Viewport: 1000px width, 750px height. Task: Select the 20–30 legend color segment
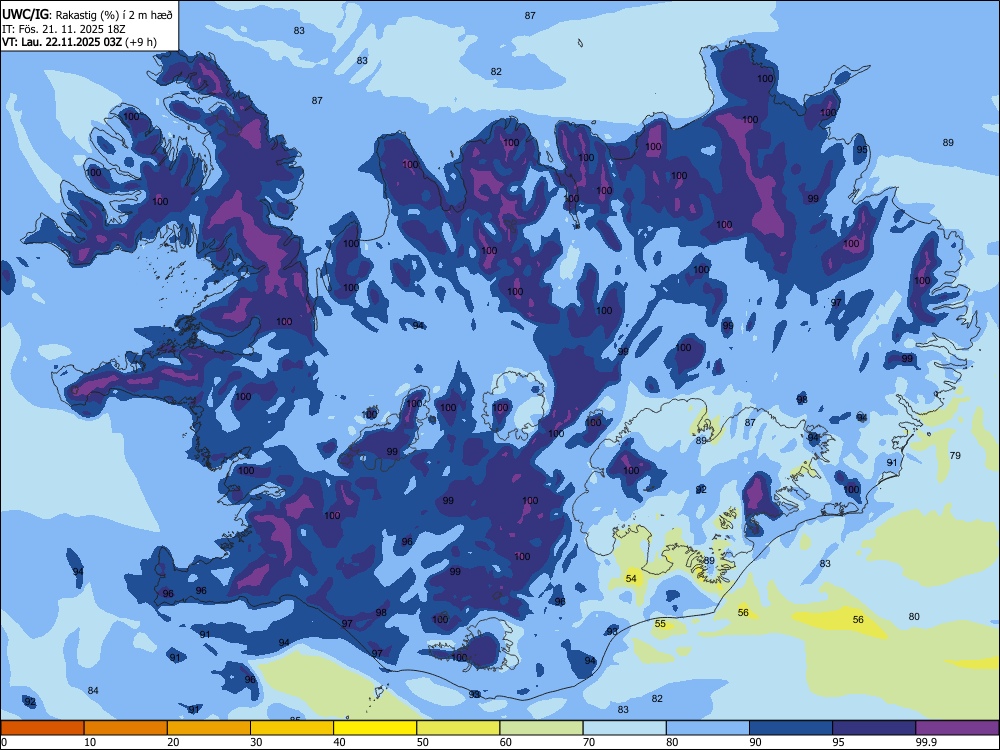[209, 728]
